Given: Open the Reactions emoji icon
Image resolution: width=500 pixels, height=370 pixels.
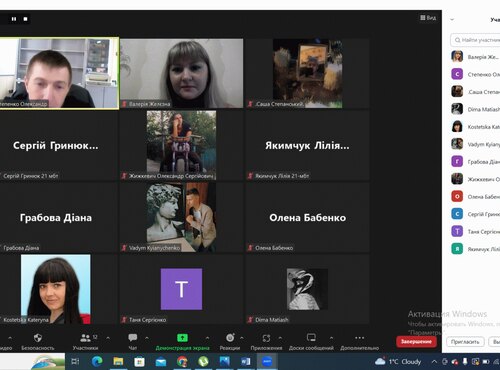Looking at the screenshot, I should click(230, 338).
